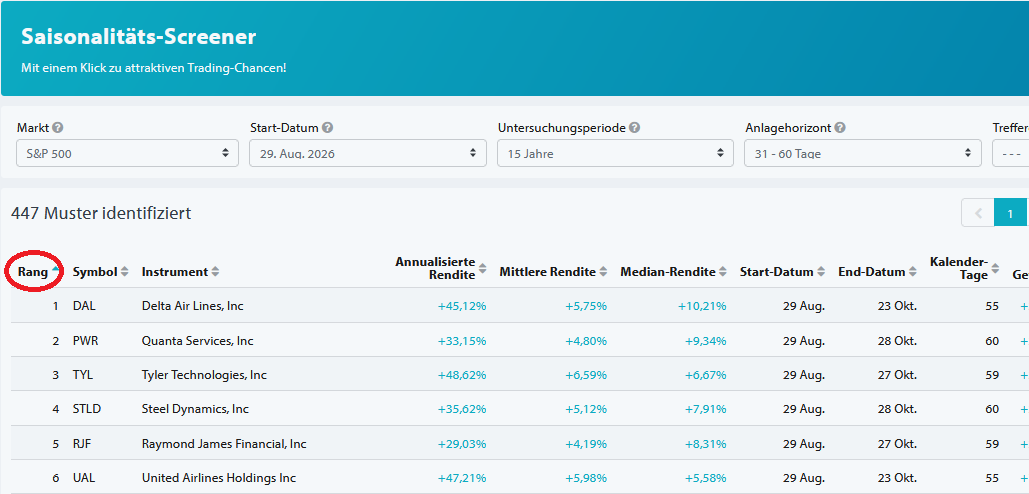
Task: Click +29,03% annualized return for RJF
Action: pos(462,444)
